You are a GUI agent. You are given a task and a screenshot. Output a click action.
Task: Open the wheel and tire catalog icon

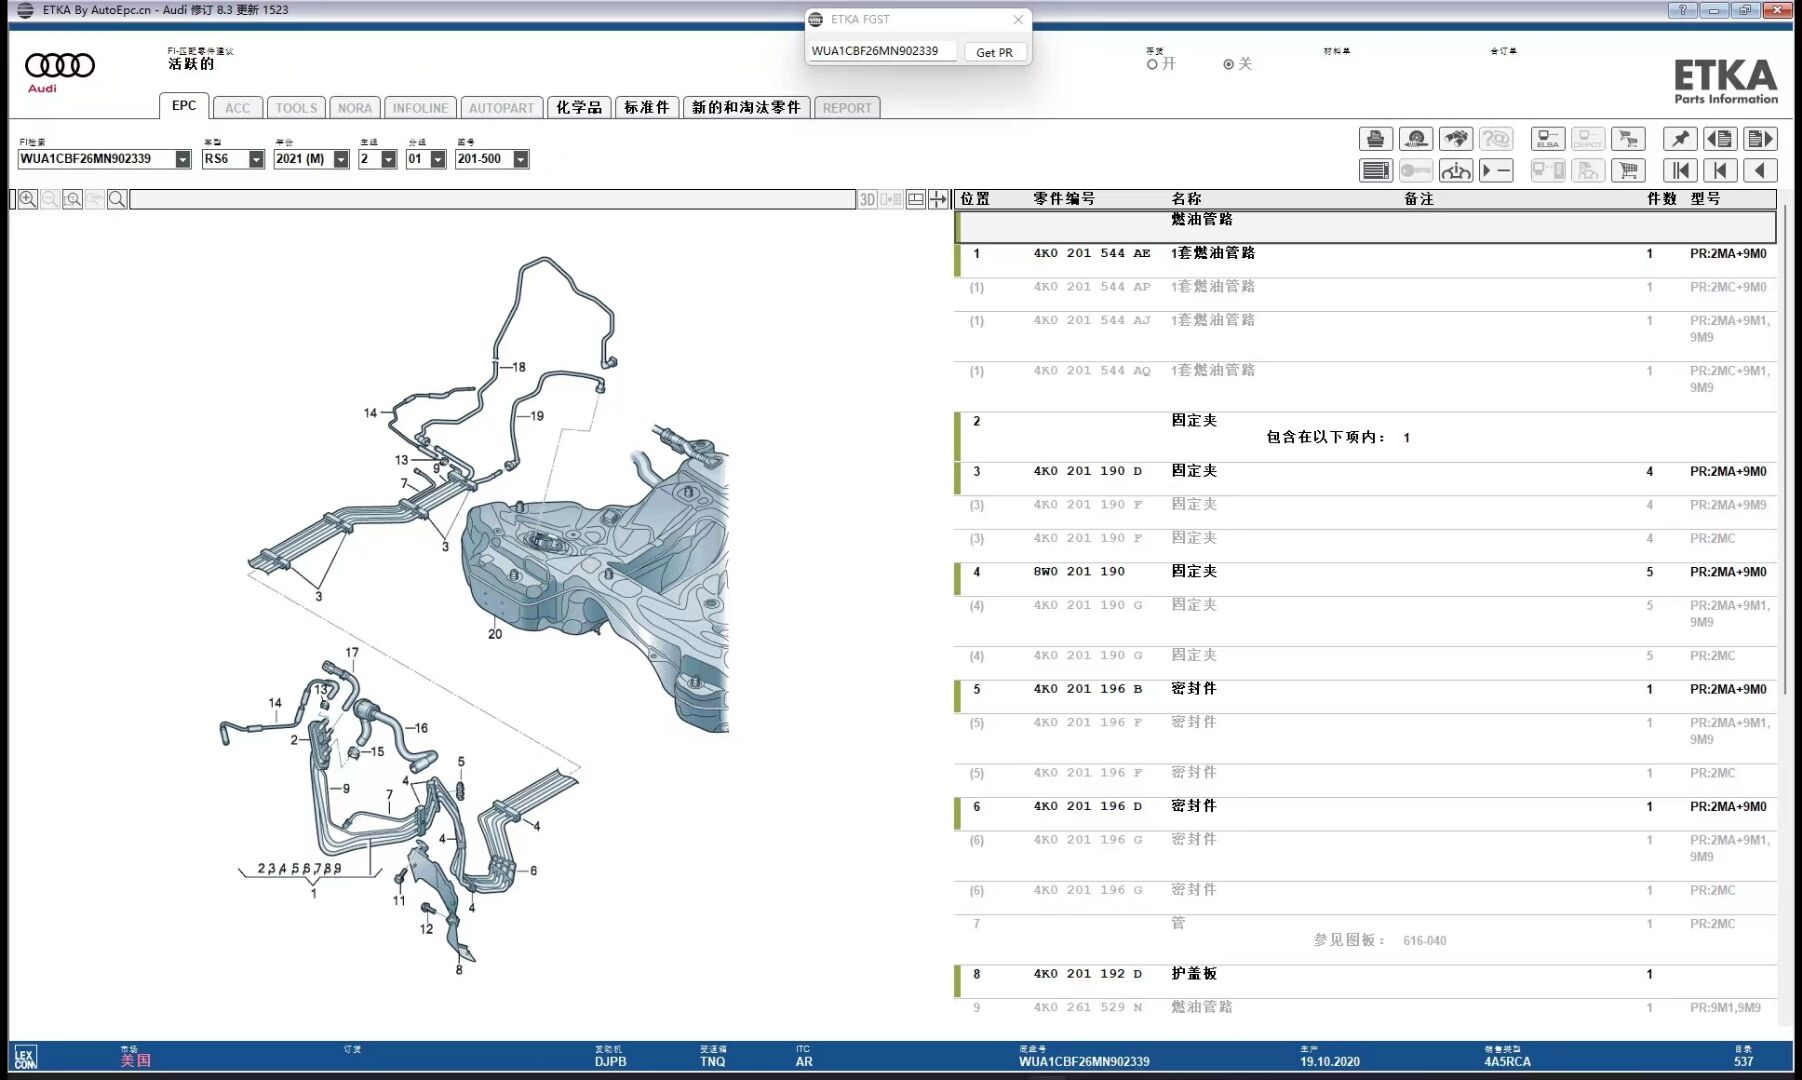pos(1415,139)
